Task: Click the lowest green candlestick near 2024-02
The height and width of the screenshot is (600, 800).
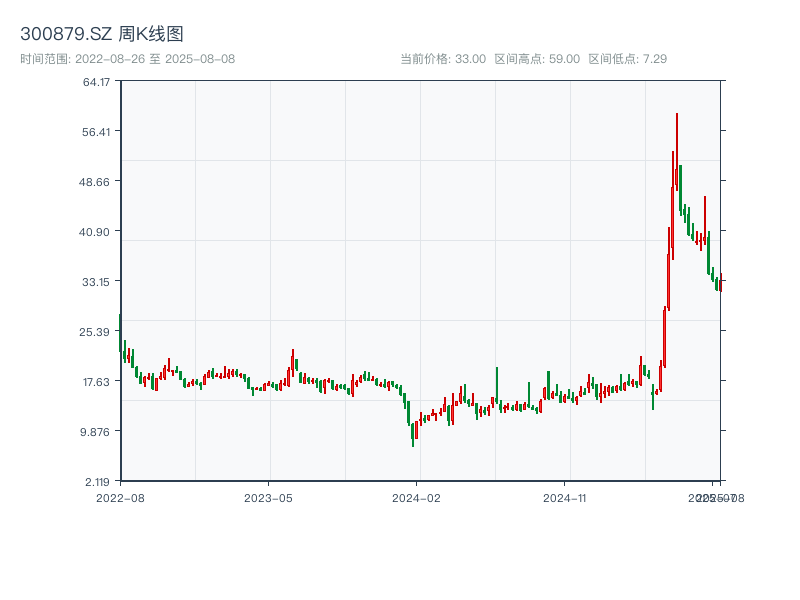Action: click(413, 435)
